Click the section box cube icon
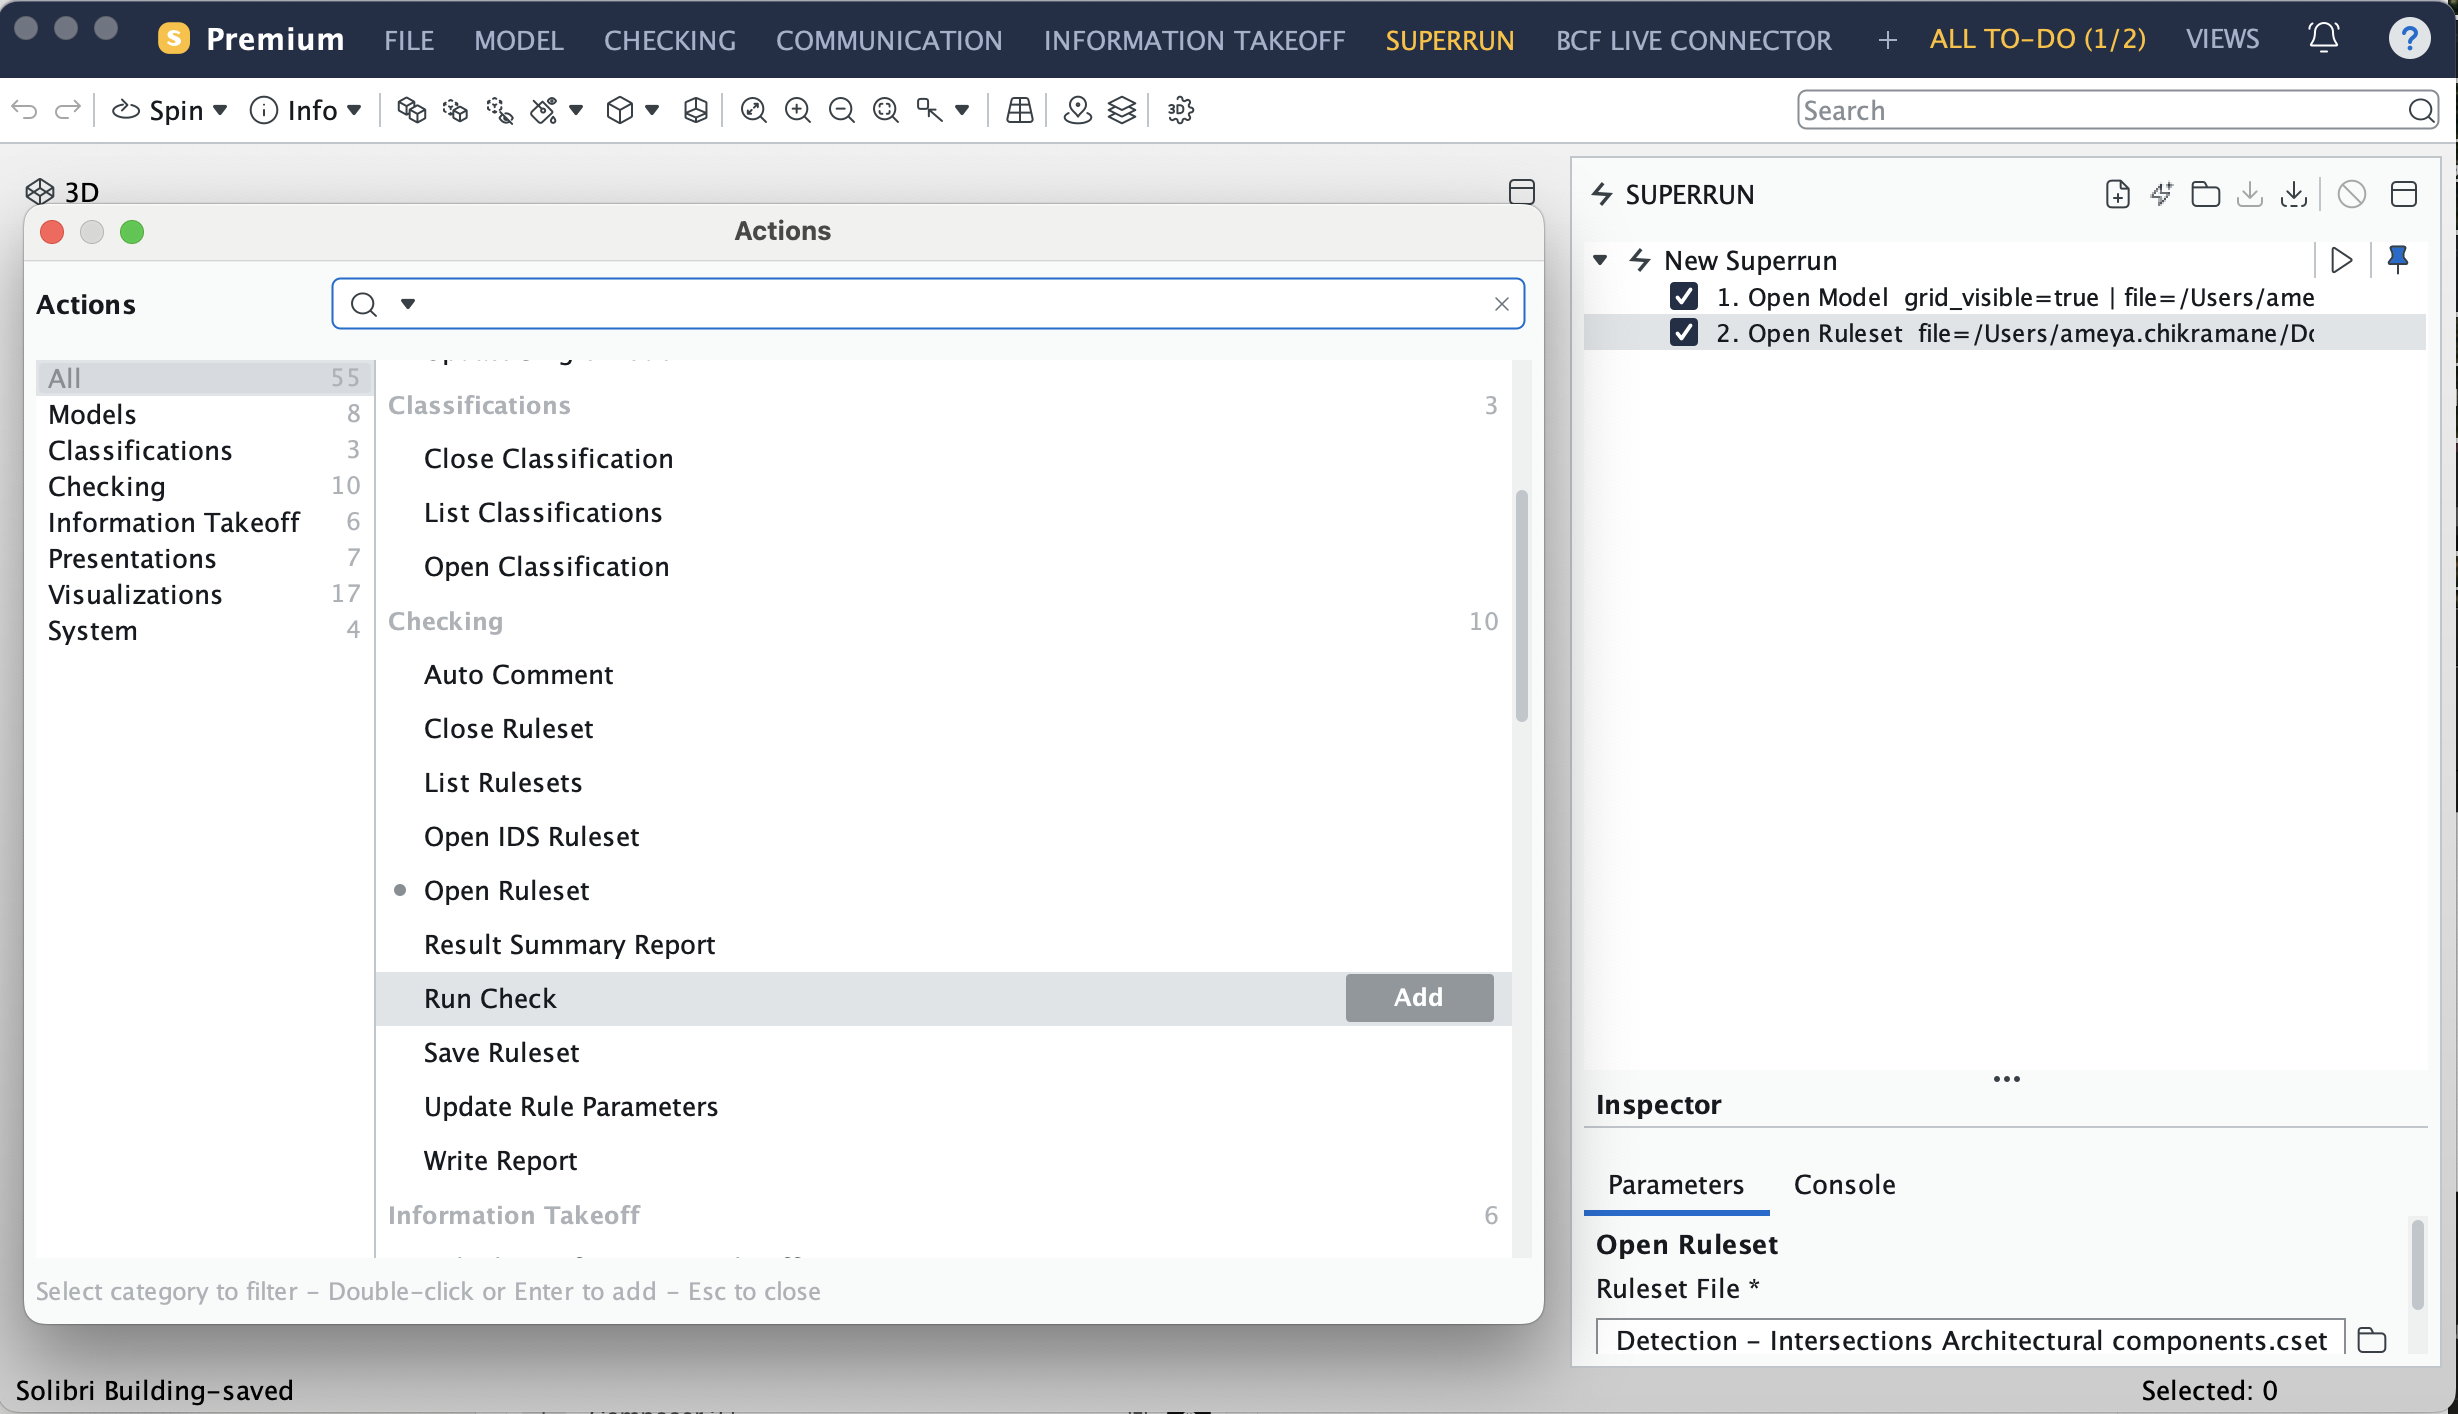Image resolution: width=2458 pixels, height=1414 pixels. pos(696,110)
